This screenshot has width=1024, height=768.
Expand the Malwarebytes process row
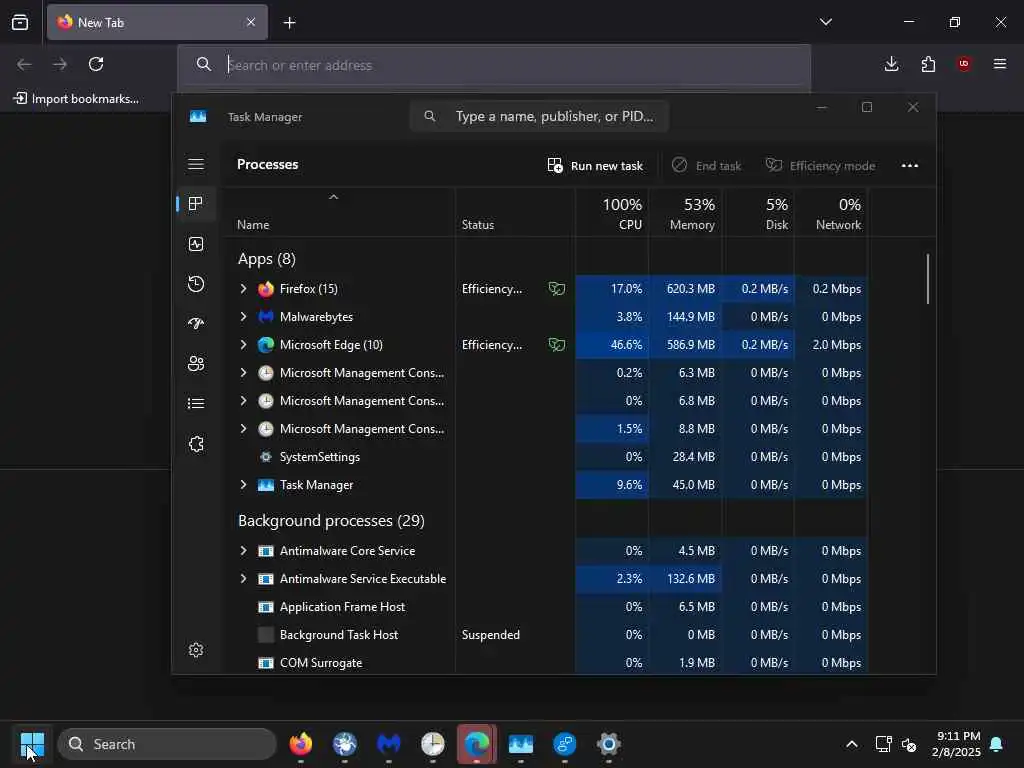244,317
